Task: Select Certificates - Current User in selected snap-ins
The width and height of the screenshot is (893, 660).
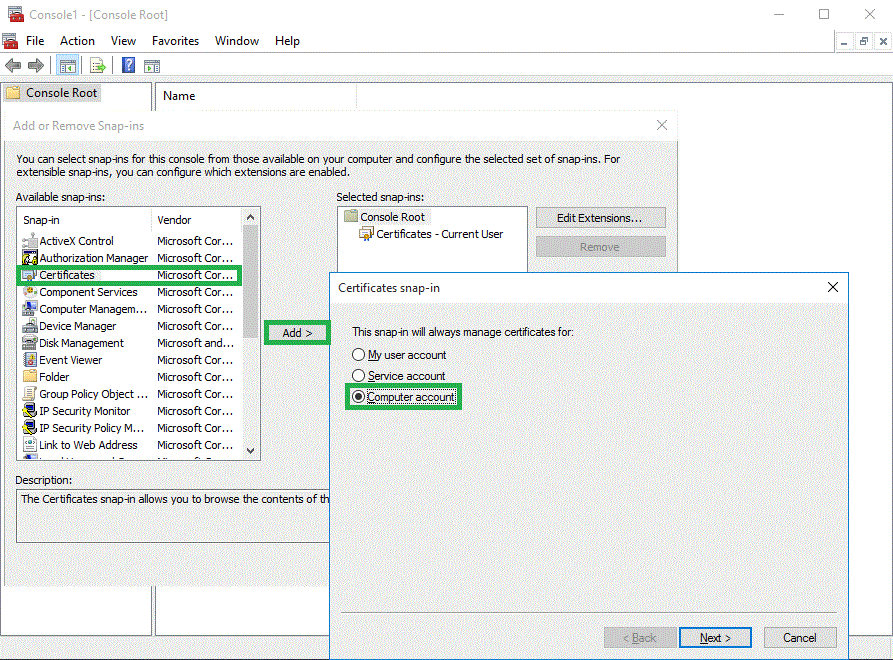Action: [439, 234]
